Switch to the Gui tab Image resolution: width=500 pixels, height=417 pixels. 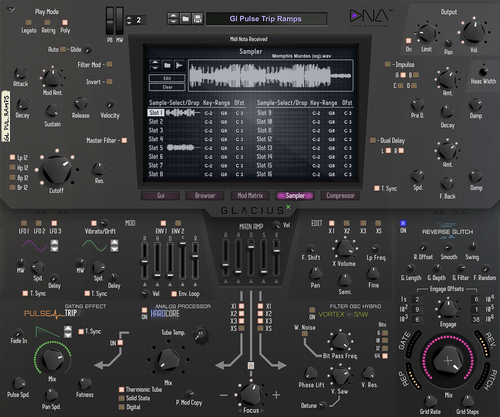[x=160, y=196]
